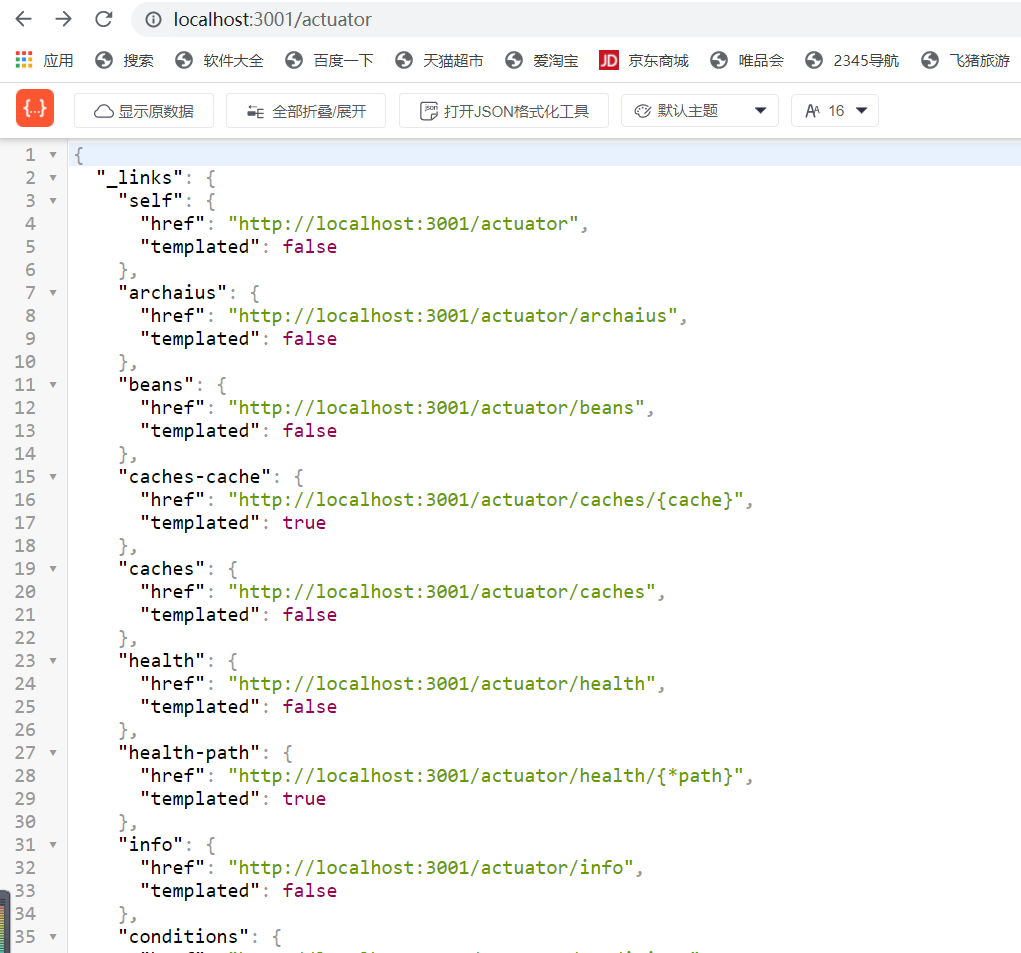
Task: Click line number 10 in the gutter
Action: pos(25,362)
